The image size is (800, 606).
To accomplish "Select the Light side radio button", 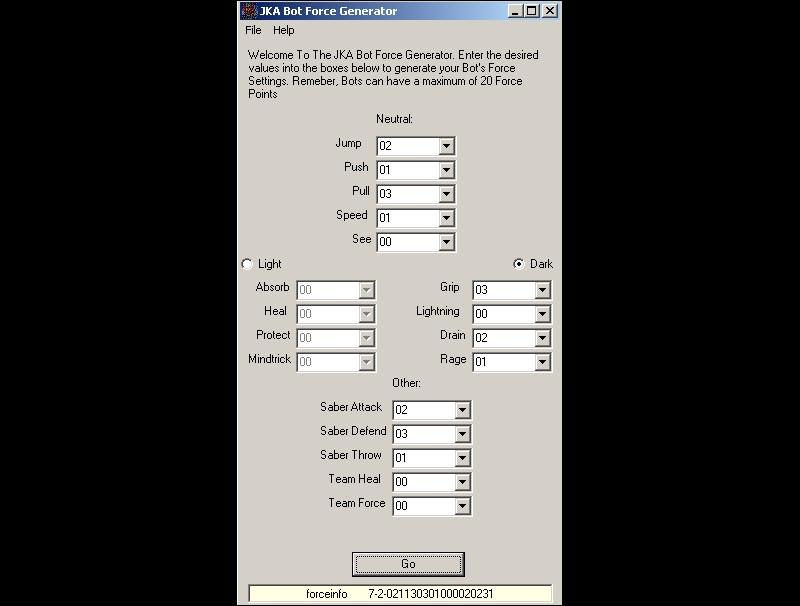I will (x=247, y=264).
